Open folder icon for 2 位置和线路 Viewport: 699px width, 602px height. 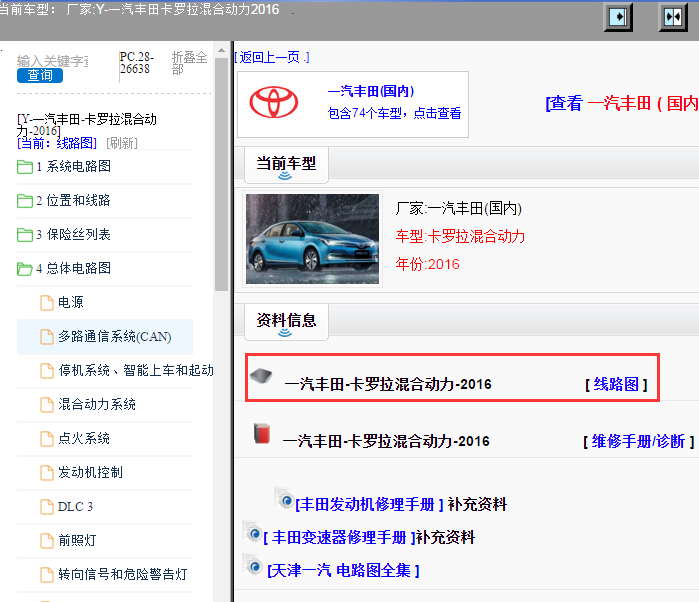25,201
